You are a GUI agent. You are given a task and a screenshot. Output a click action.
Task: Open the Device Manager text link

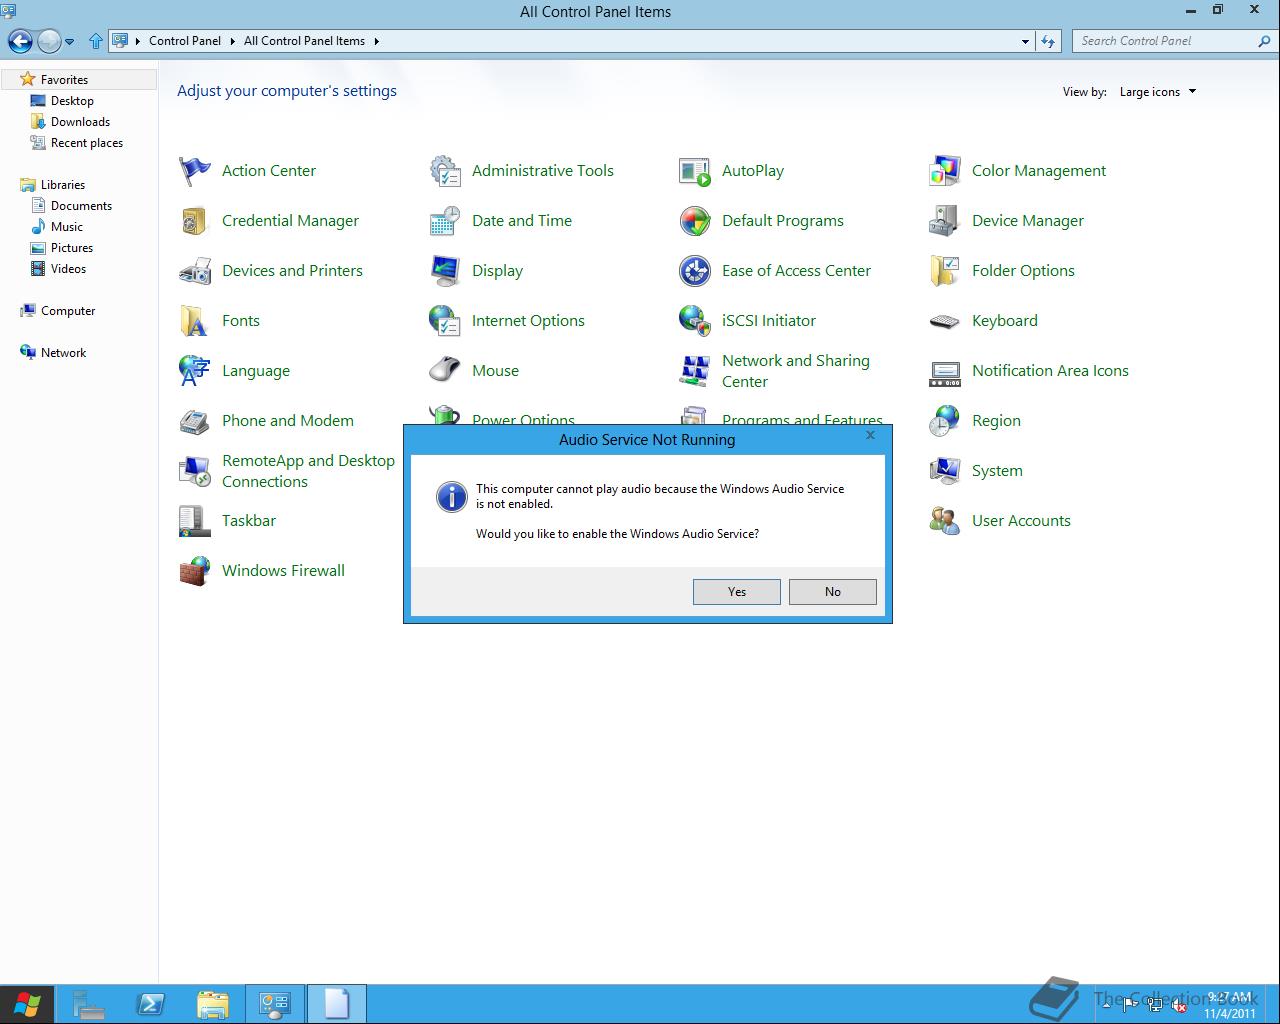[x=1028, y=221]
